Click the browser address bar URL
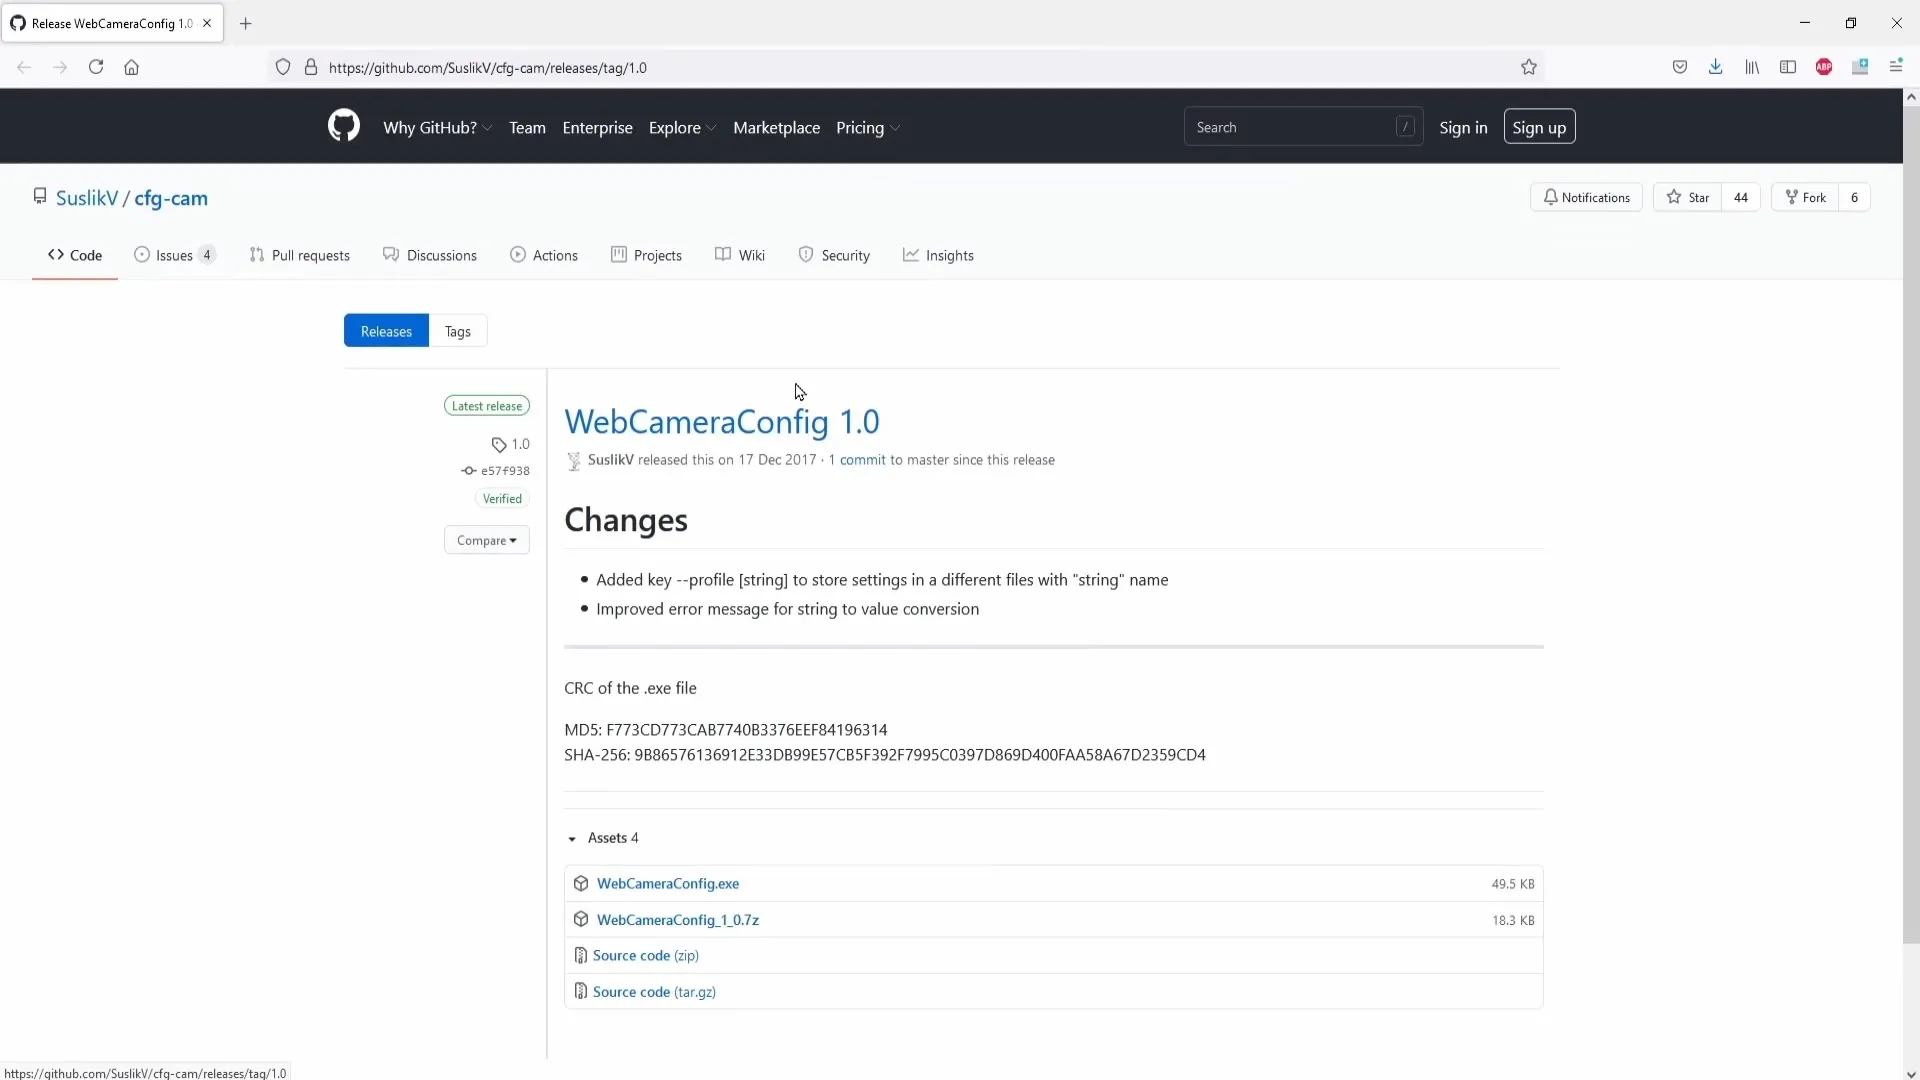This screenshot has width=1920, height=1080. [x=488, y=67]
